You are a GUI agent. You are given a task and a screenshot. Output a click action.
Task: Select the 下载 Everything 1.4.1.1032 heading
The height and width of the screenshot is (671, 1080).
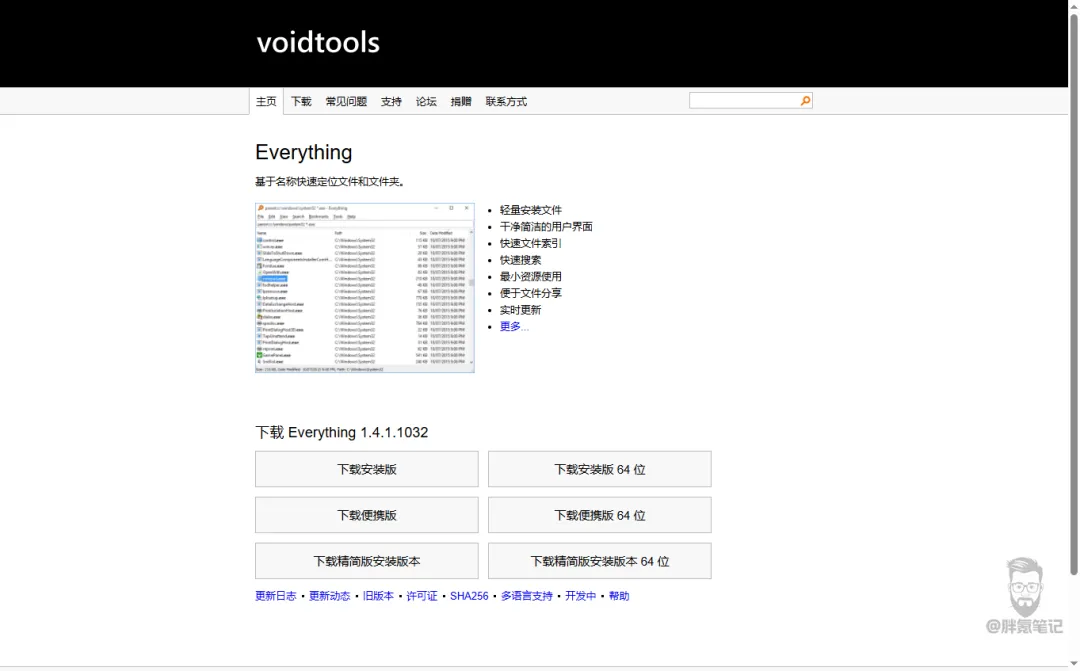point(342,433)
